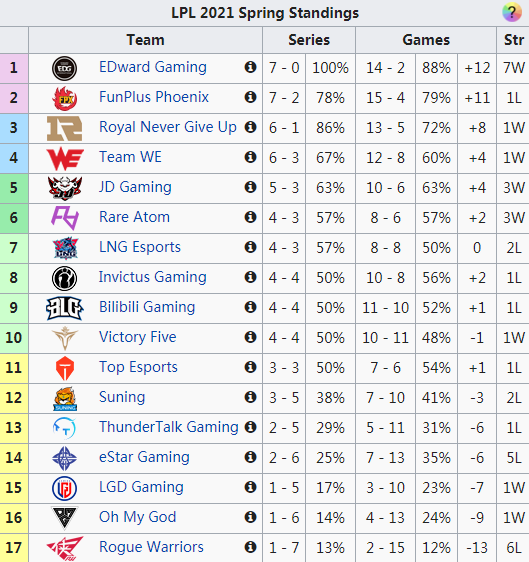Open eStar Gaming team page
Viewport: 529px width, 562px height.
[144, 457]
